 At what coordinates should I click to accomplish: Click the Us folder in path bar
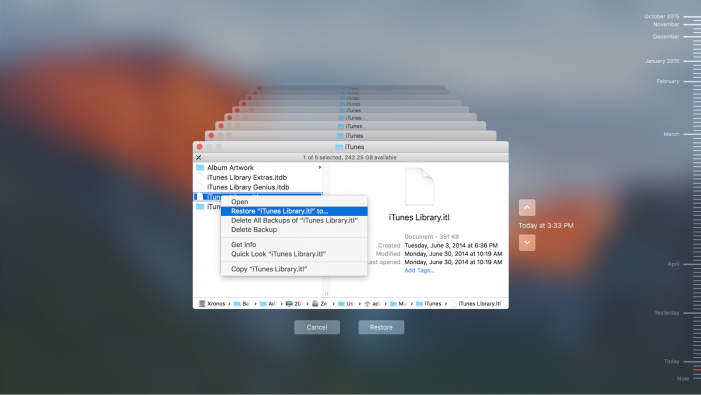click(346, 304)
